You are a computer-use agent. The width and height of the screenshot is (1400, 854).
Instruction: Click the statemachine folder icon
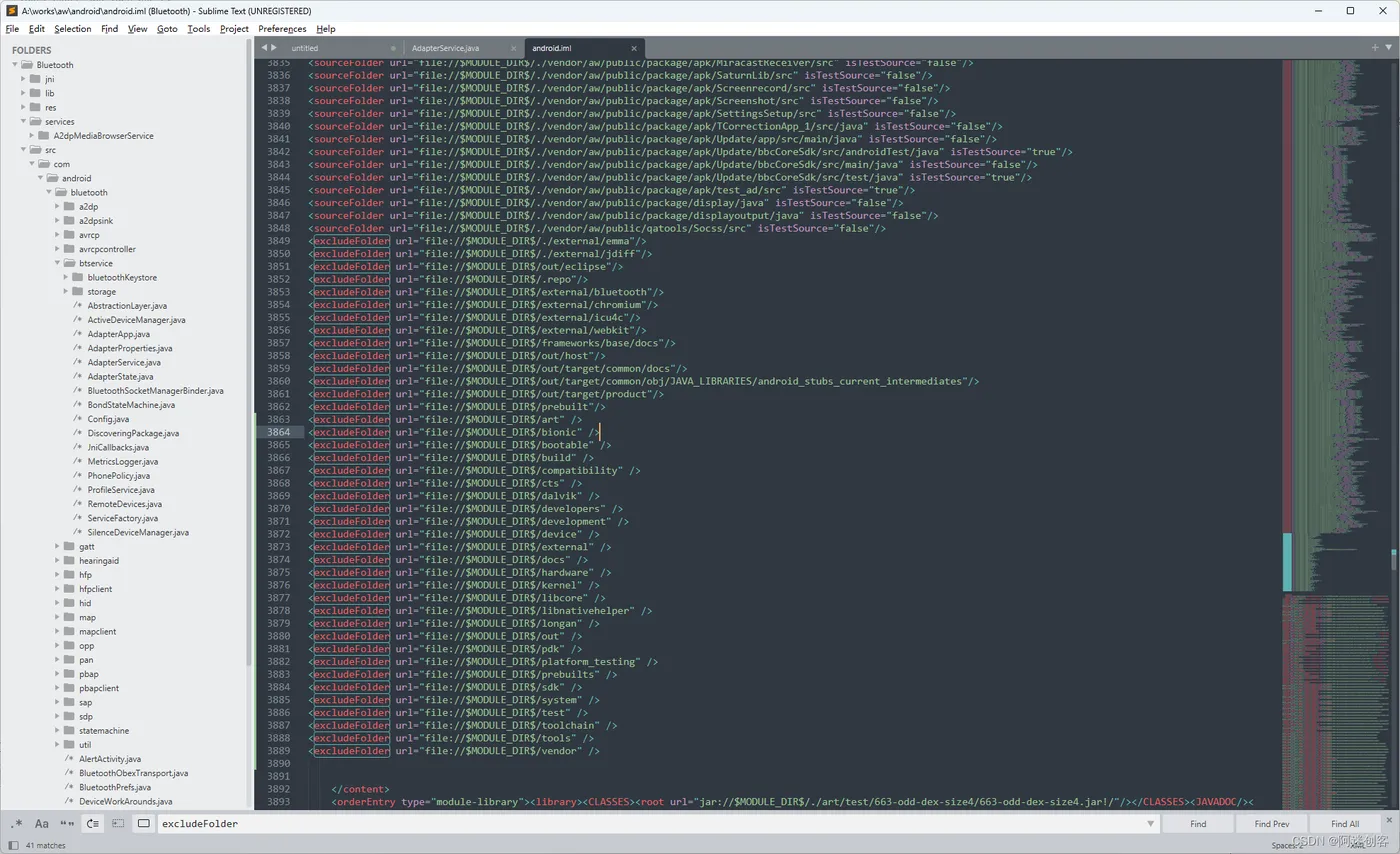[69, 730]
